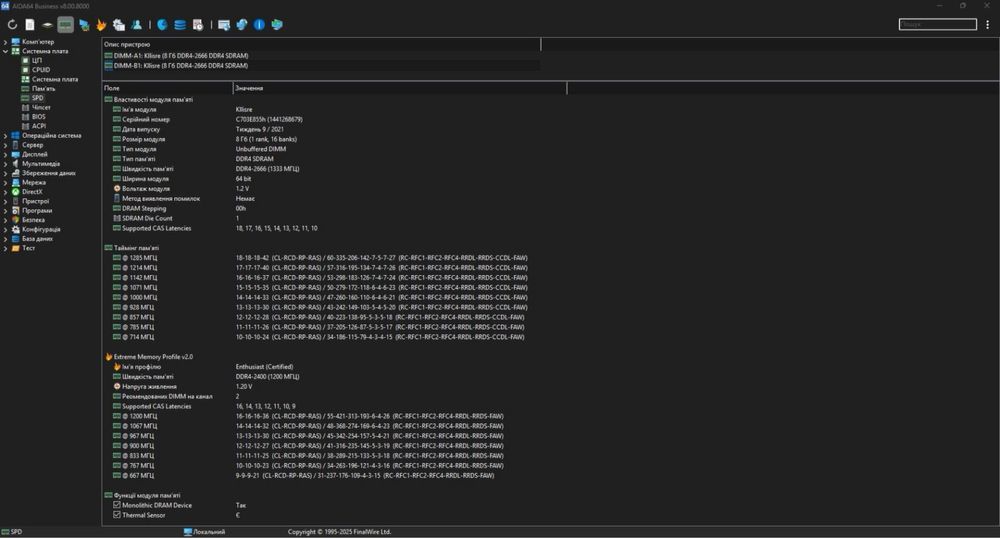Expand the Тест tree node
This screenshot has height=538, width=1000.
click(x=6, y=249)
